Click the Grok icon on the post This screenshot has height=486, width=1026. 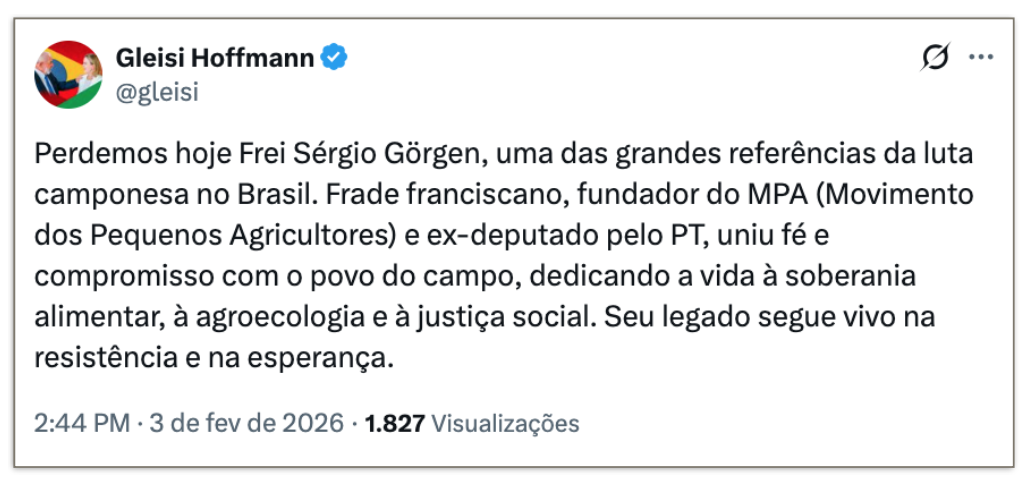pyautogui.click(x=935, y=59)
